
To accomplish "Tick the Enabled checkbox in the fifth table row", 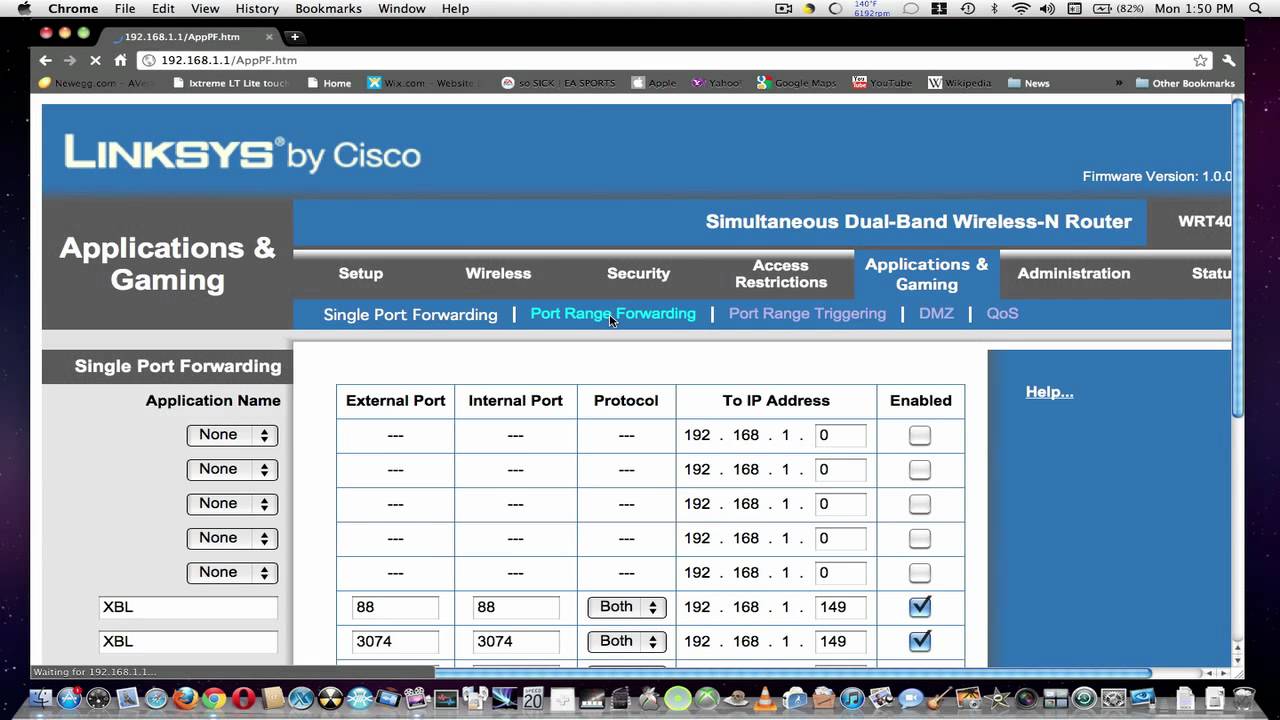I will coord(920,573).
